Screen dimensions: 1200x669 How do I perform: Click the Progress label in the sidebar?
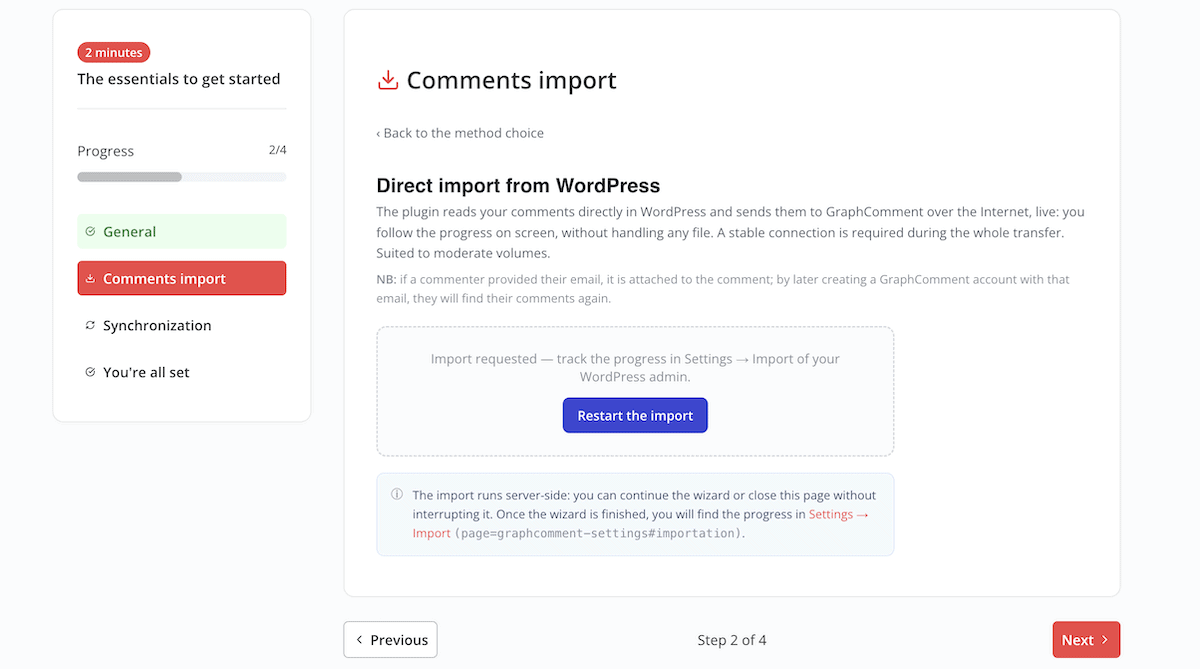[105, 151]
